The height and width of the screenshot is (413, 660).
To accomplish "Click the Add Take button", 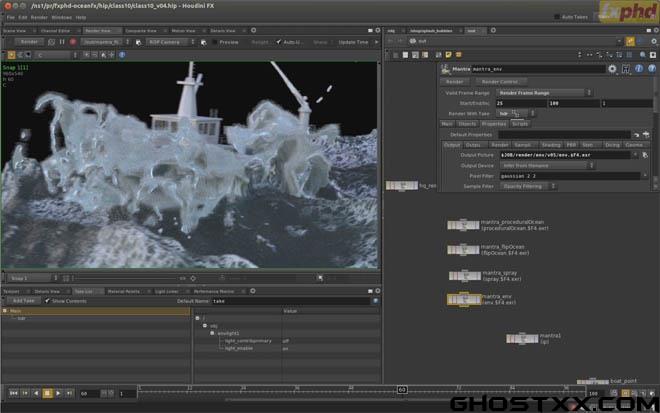I will click(x=24, y=301).
